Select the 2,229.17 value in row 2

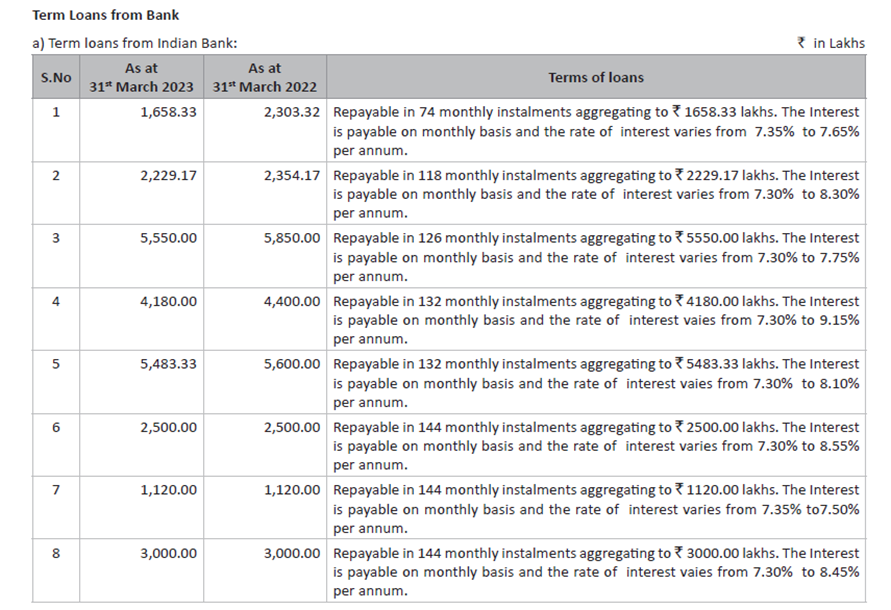(x=169, y=176)
